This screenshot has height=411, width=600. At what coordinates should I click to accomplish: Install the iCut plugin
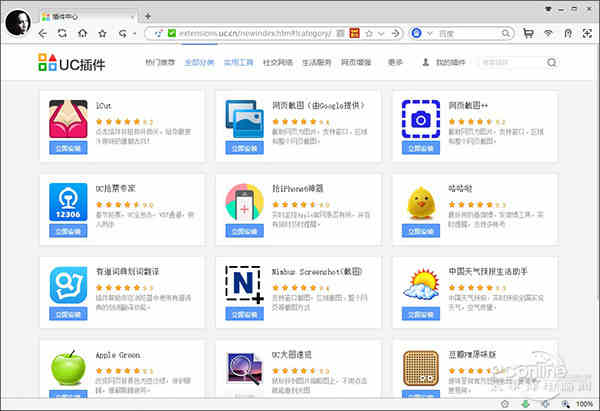coord(68,148)
